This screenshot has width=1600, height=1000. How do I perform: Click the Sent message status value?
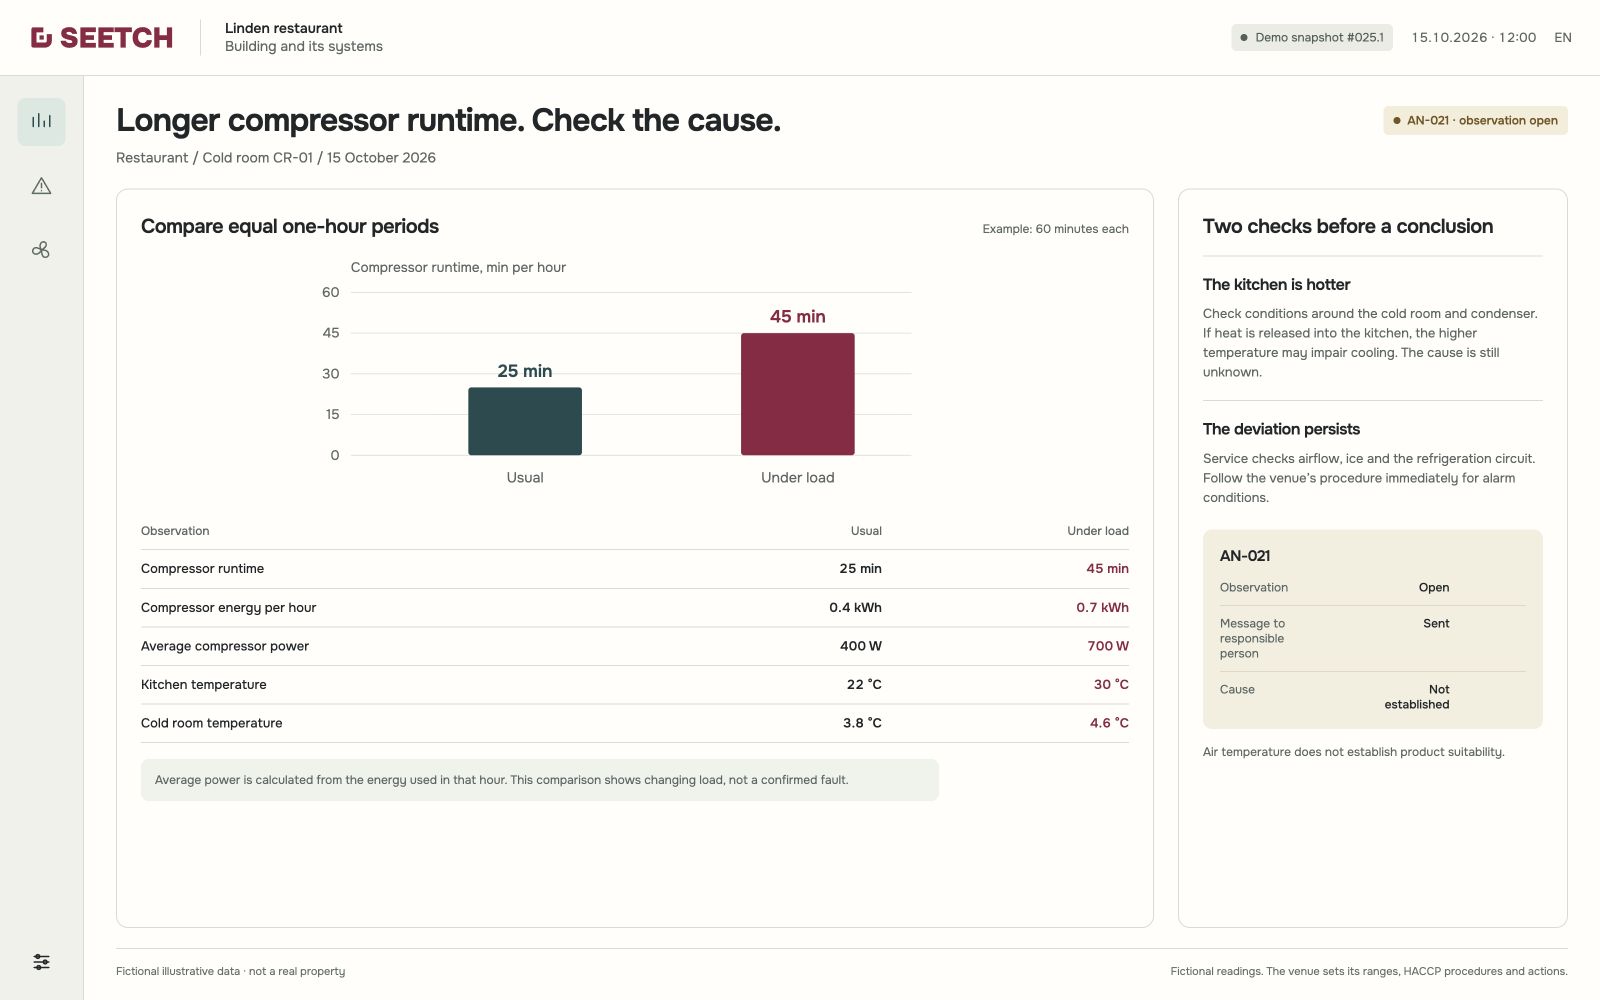click(x=1436, y=624)
